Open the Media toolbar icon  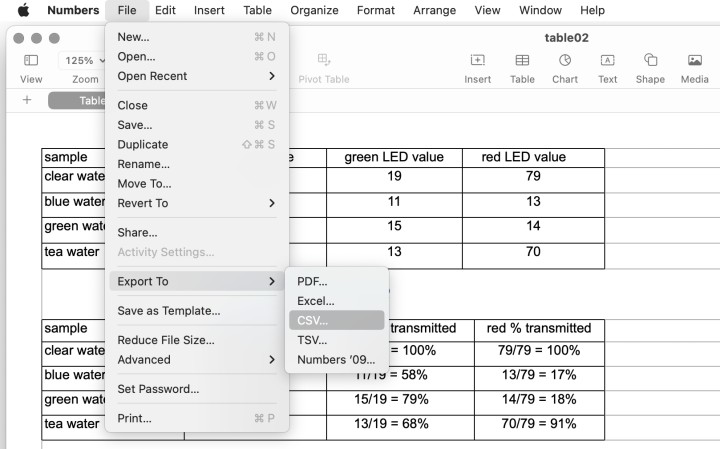pos(694,60)
